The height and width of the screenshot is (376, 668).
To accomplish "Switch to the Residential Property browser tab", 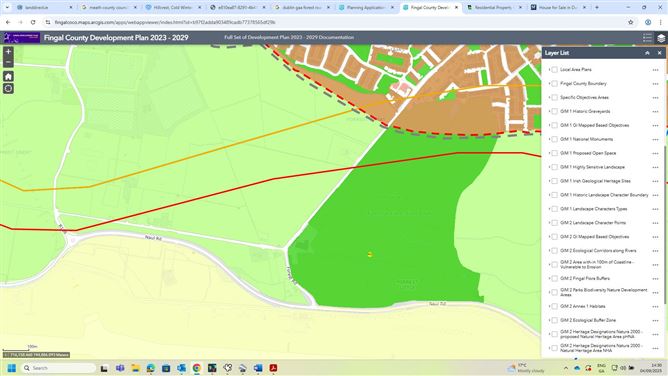I will pos(494,8).
